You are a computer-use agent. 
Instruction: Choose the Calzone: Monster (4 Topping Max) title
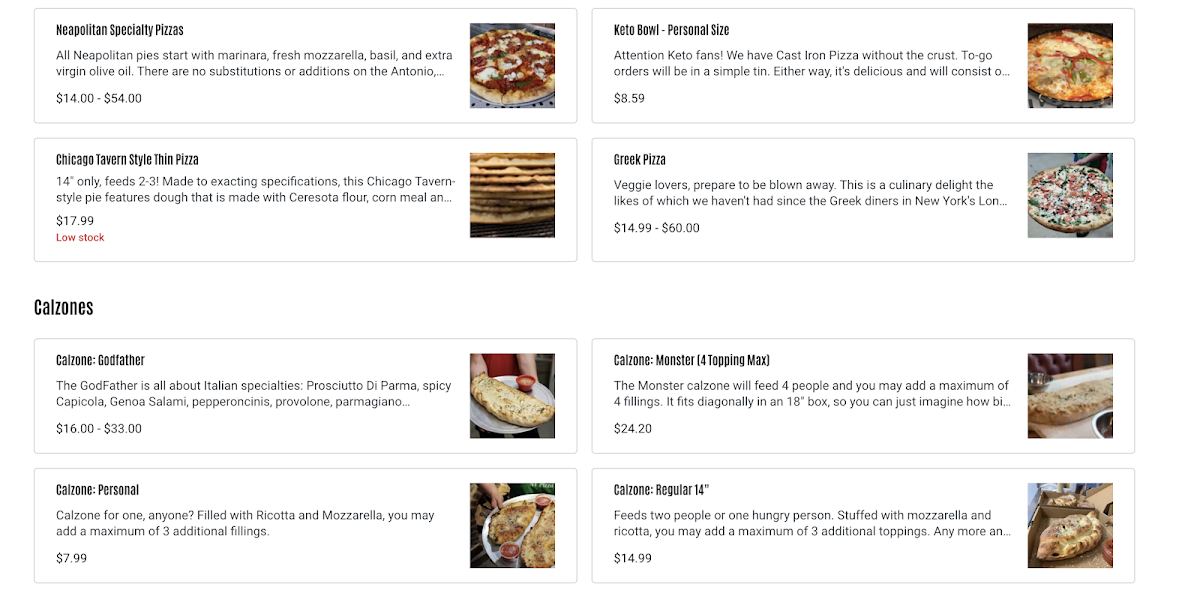pyautogui.click(x=691, y=360)
